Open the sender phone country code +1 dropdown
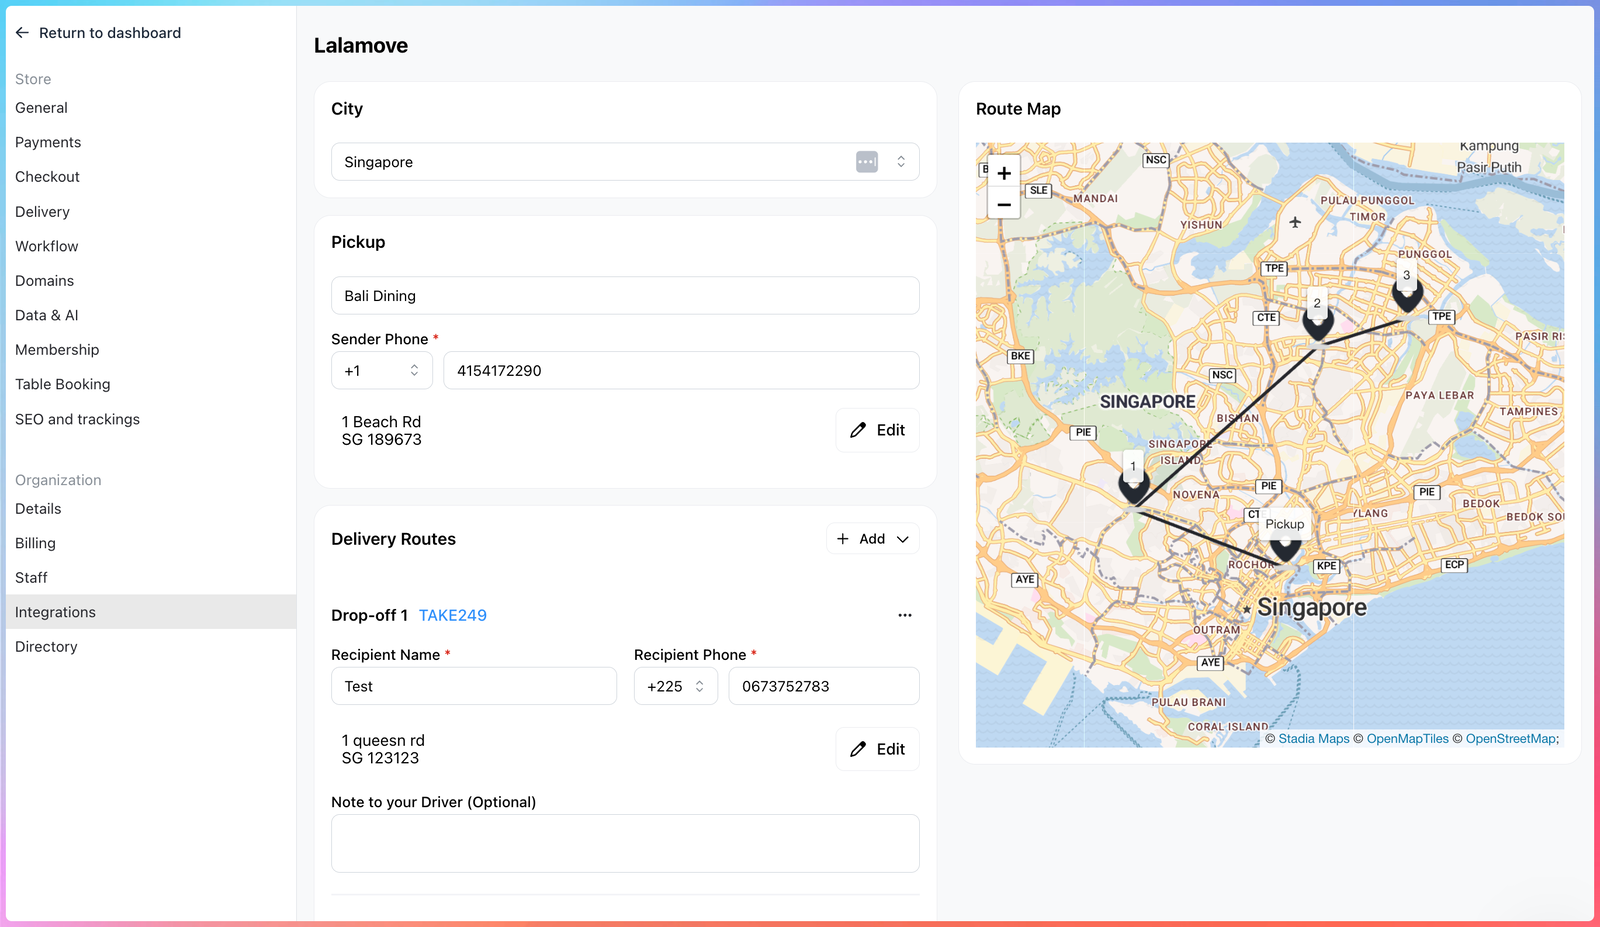 click(382, 370)
